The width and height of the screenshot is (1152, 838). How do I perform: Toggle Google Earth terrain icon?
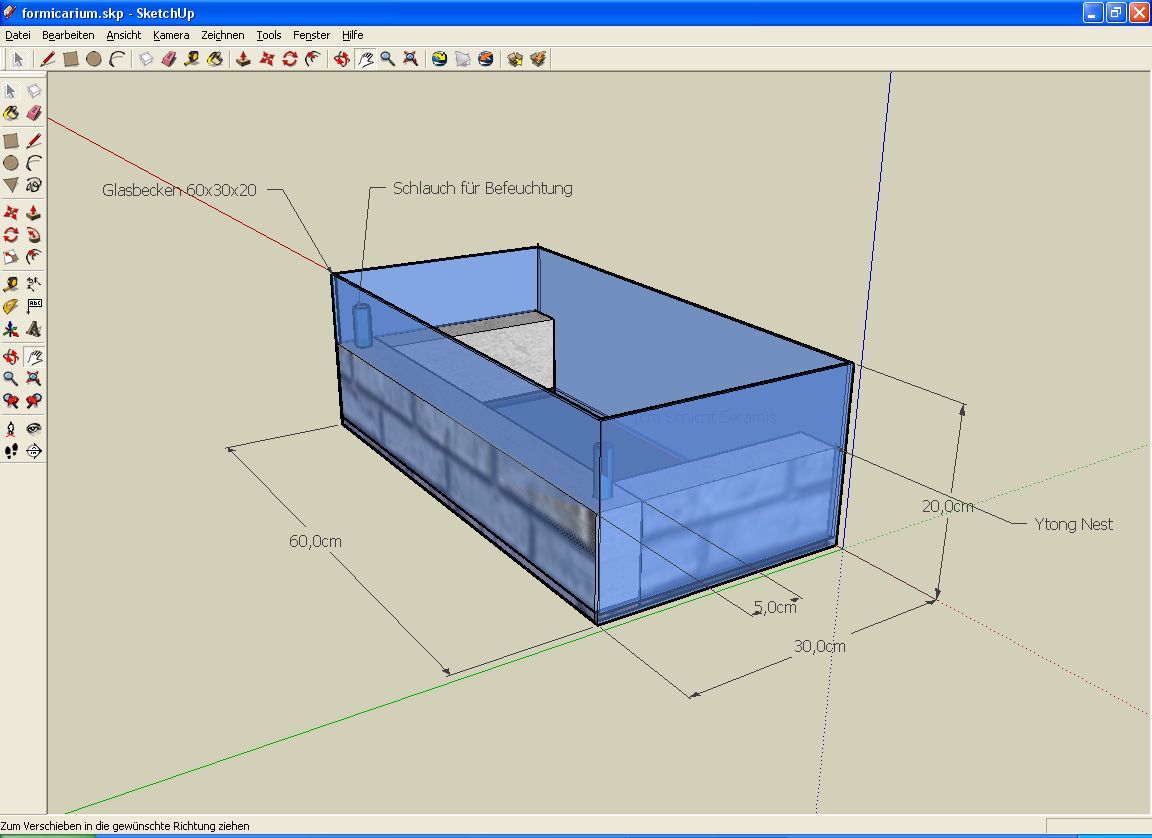462,59
